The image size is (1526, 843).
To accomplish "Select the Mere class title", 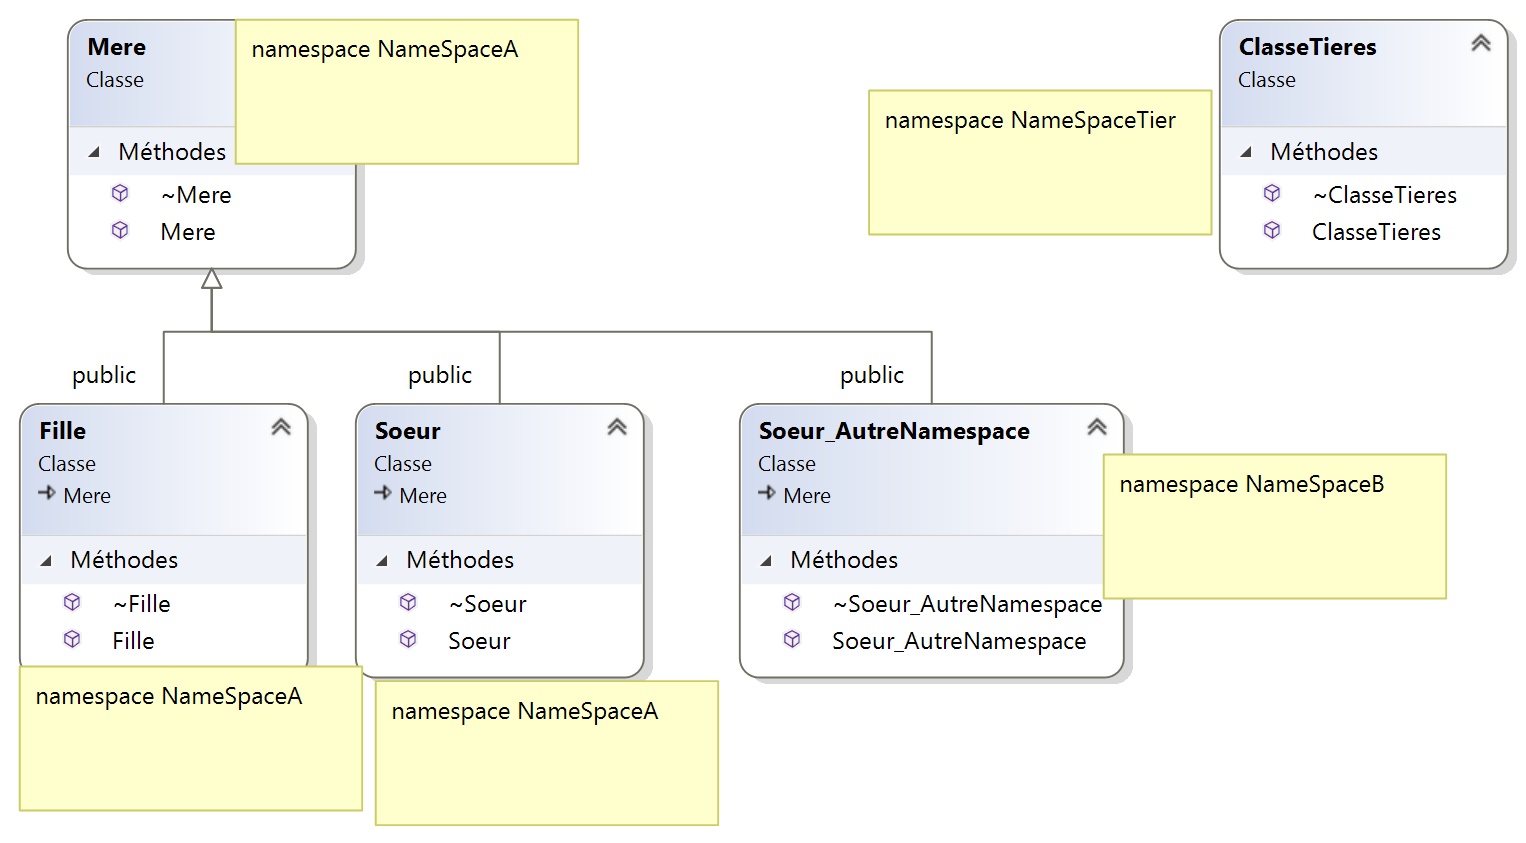I will point(117,47).
